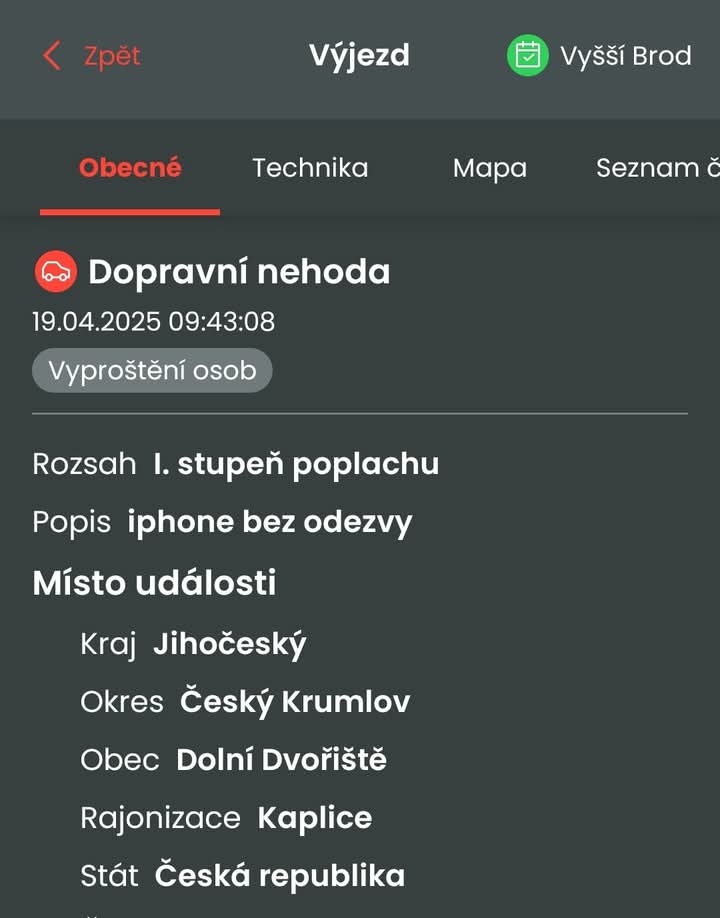
Task: Tap the green calendar check icon
Action: coord(527,56)
